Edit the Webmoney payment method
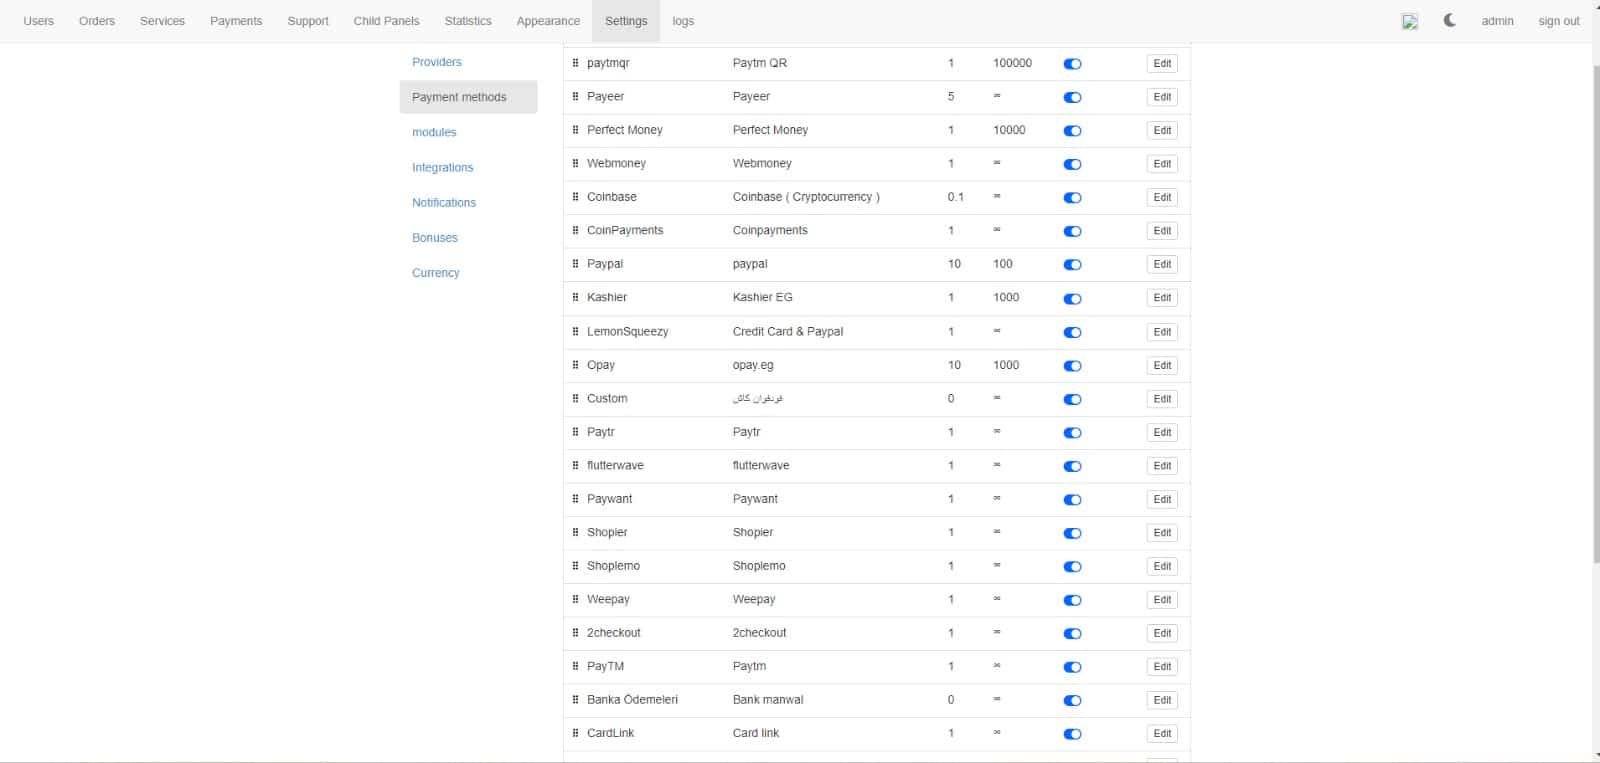 (x=1161, y=164)
